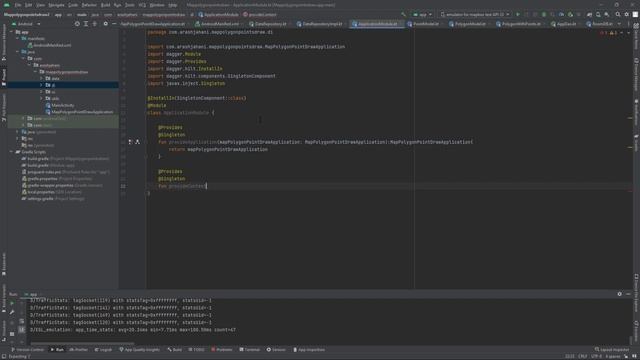The image size is (640, 360).
Task: Open local.properties in the project tree
Action: coord(51,192)
